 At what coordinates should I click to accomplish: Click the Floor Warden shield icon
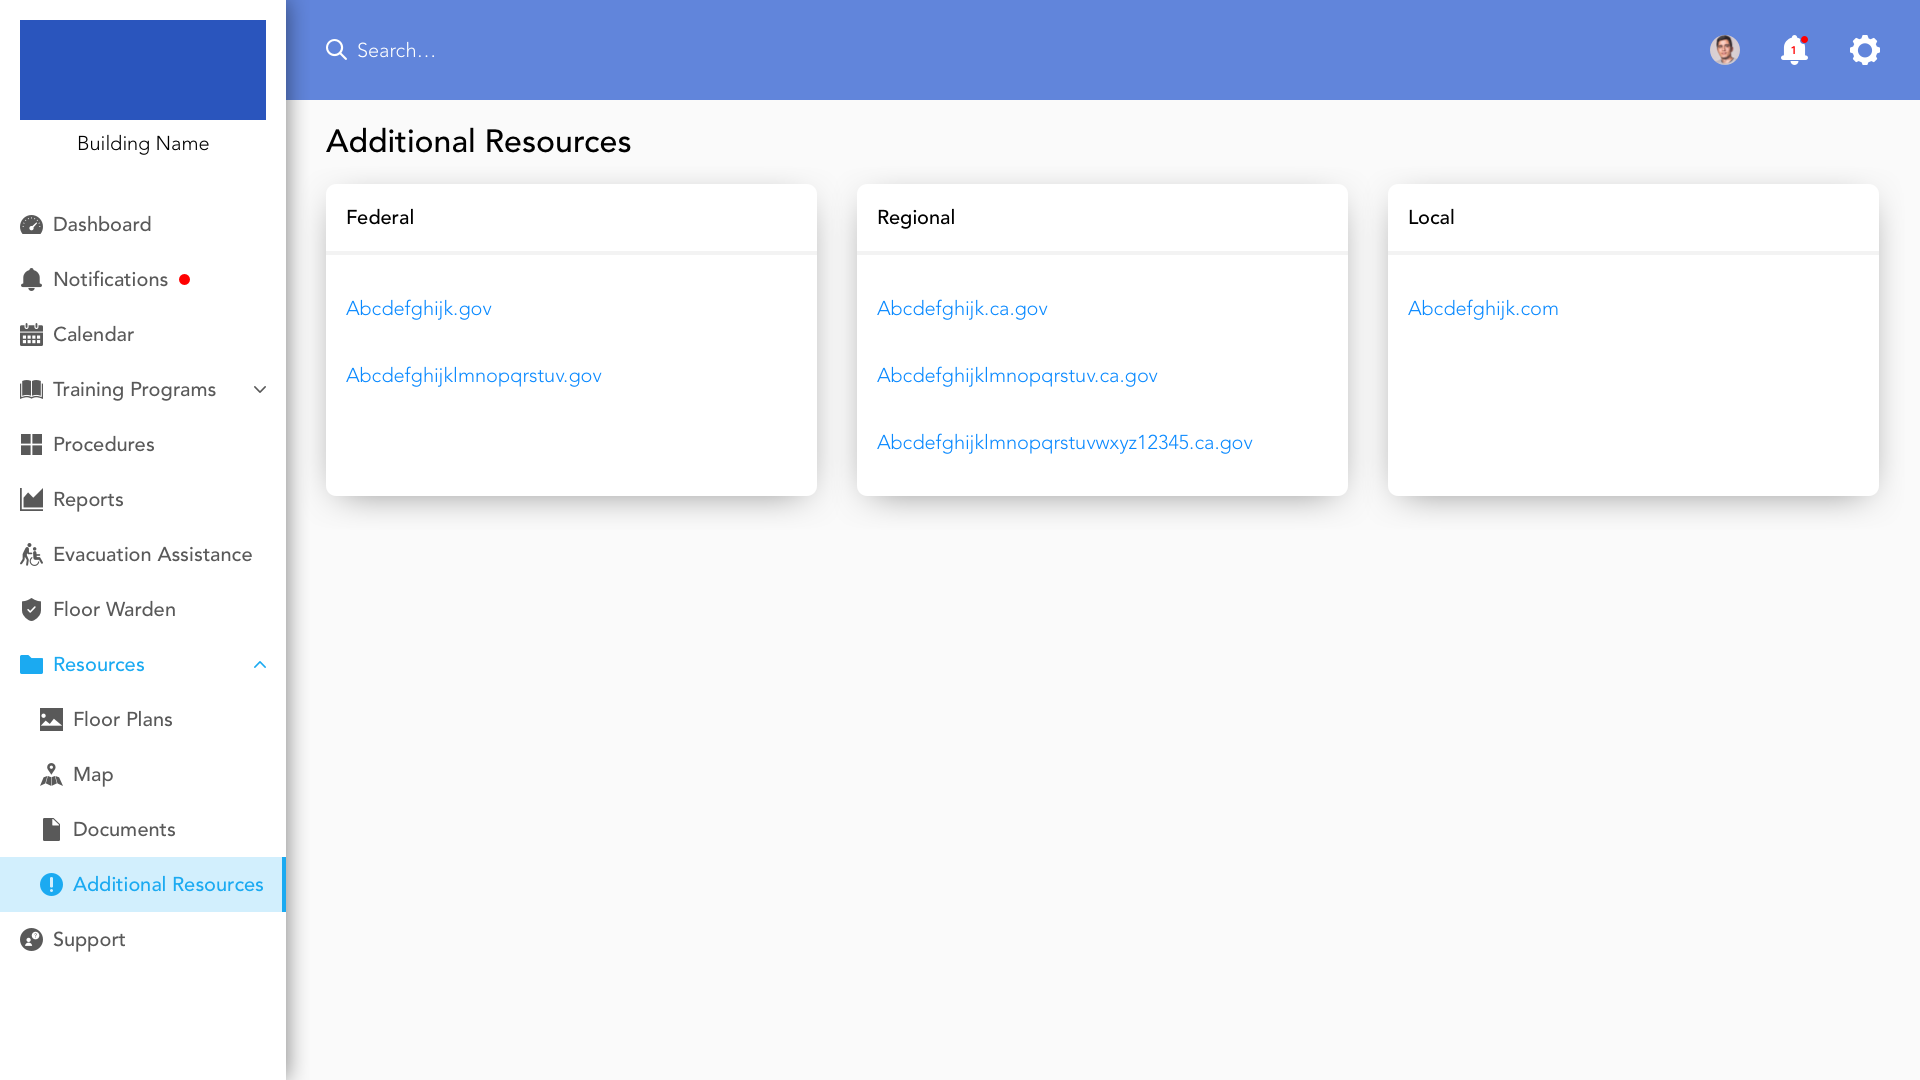31,610
